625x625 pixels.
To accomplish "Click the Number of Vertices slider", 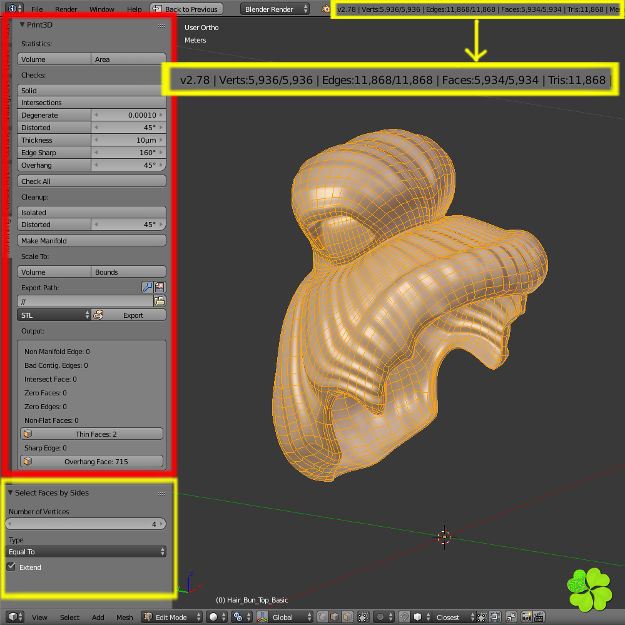I will coord(86,524).
